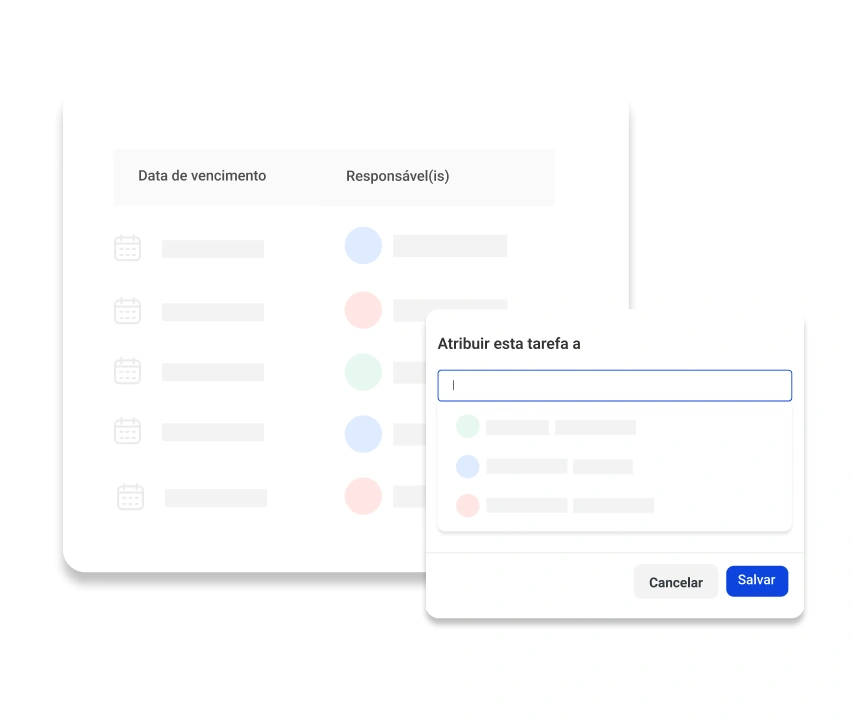Click the calendar icon in the third row
852x721 pixels.
point(127,371)
